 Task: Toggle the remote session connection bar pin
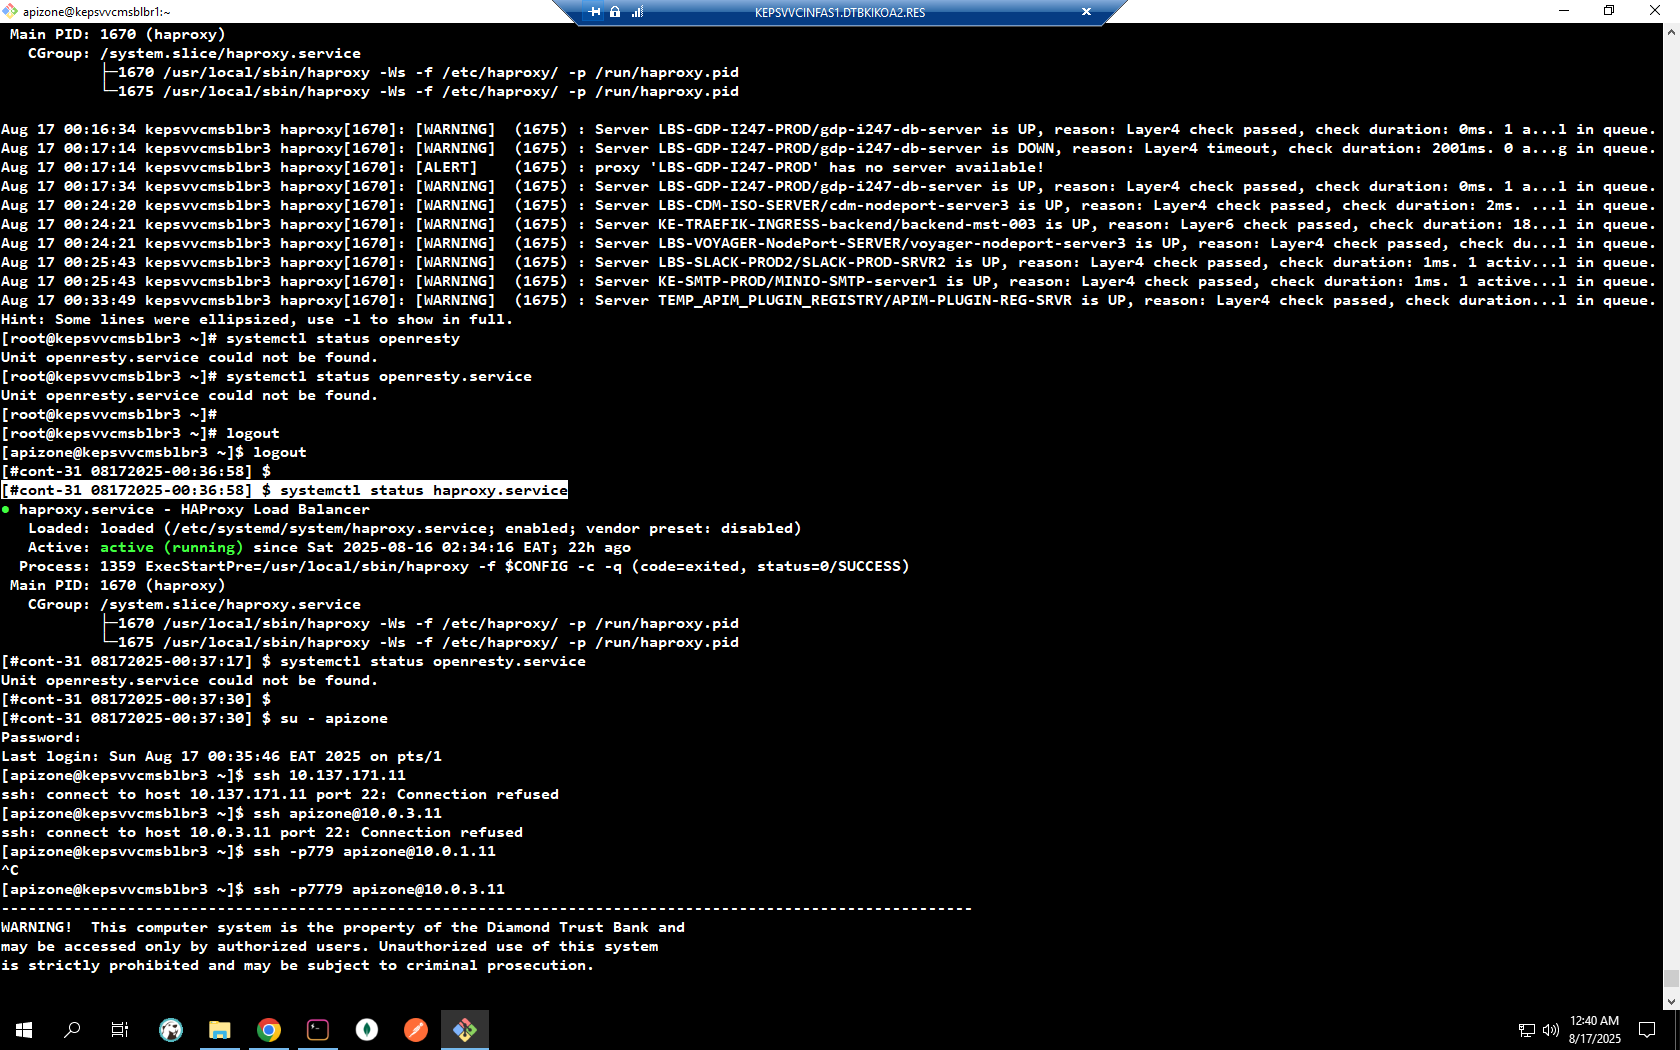pos(595,12)
